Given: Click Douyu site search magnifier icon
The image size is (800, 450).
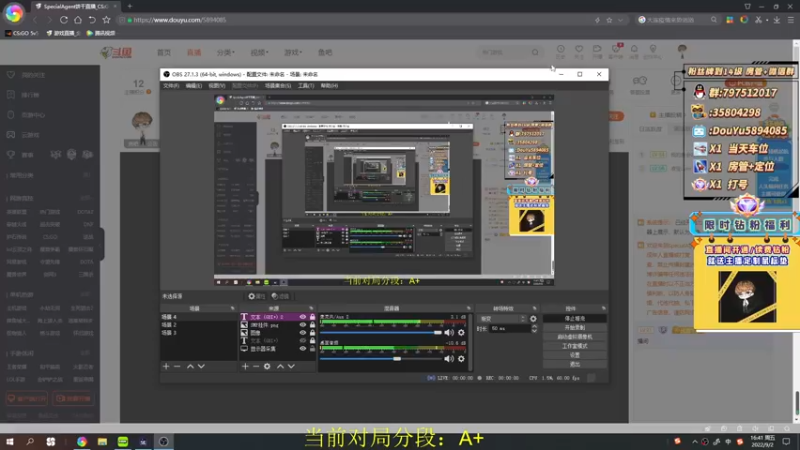Looking at the screenshot, I should 535,52.
